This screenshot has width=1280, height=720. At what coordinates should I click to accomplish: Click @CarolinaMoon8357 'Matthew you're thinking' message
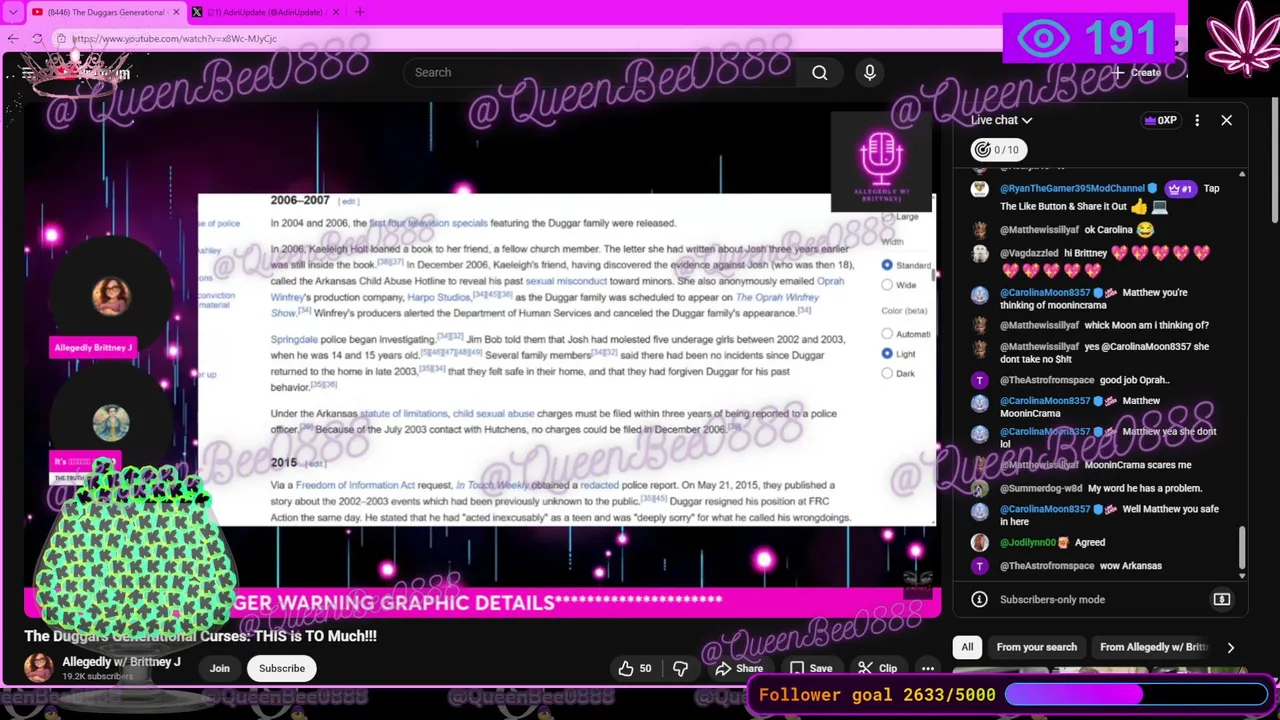[1093, 299]
